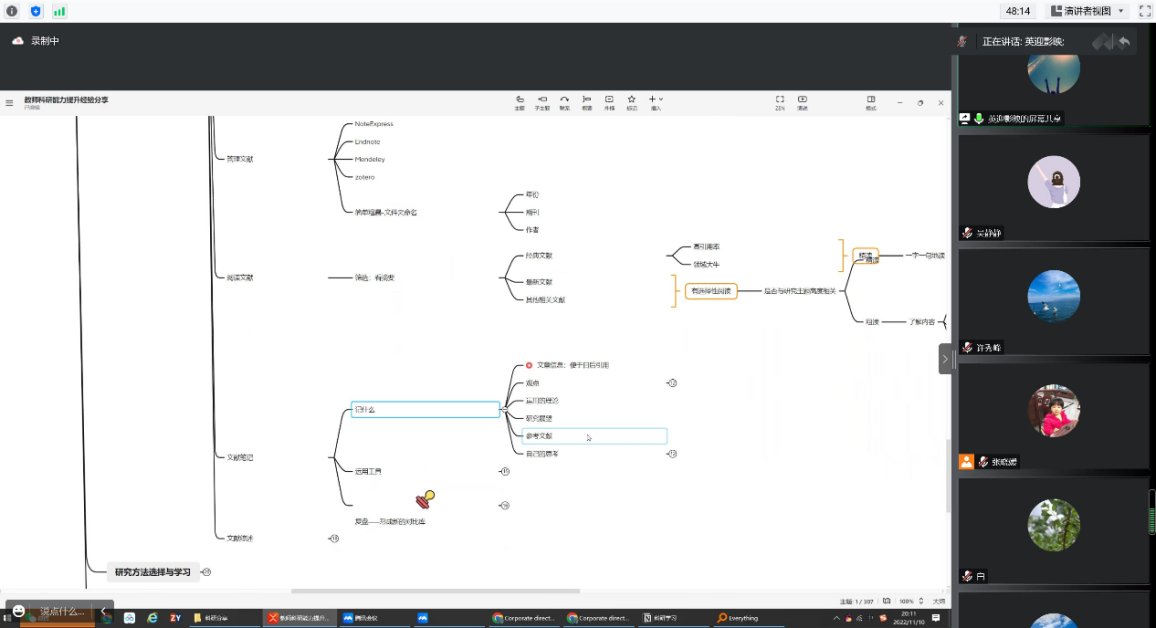The height and width of the screenshot is (628, 1156).
Task: Expand the 研究方法选择与学习 collapsed branch
Action: (x=206, y=572)
